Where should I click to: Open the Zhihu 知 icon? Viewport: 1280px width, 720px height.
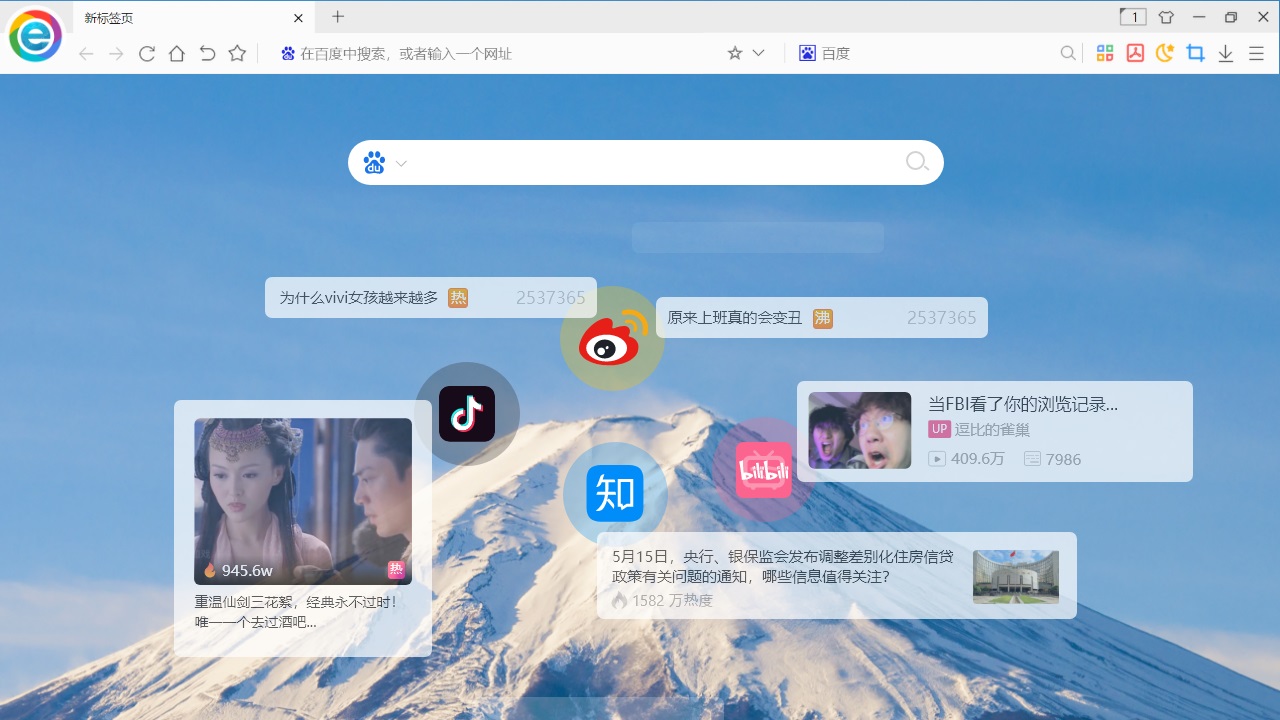[615, 494]
